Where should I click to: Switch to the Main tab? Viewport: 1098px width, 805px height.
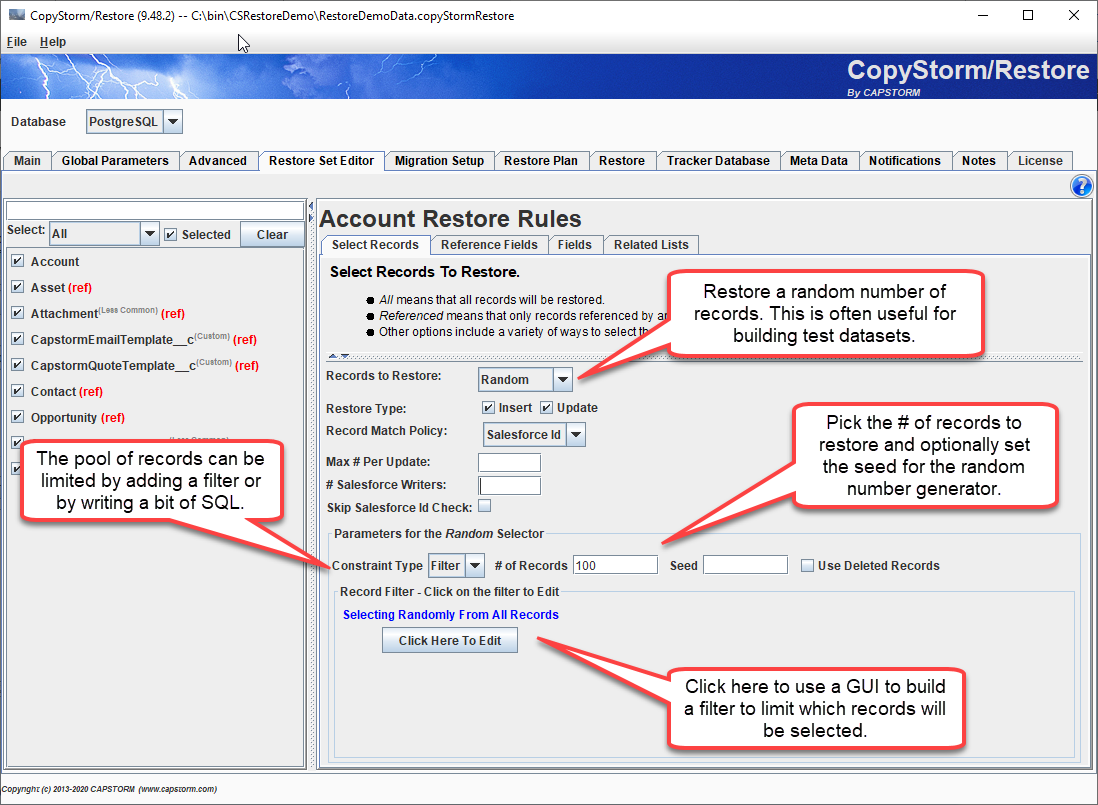[27, 161]
